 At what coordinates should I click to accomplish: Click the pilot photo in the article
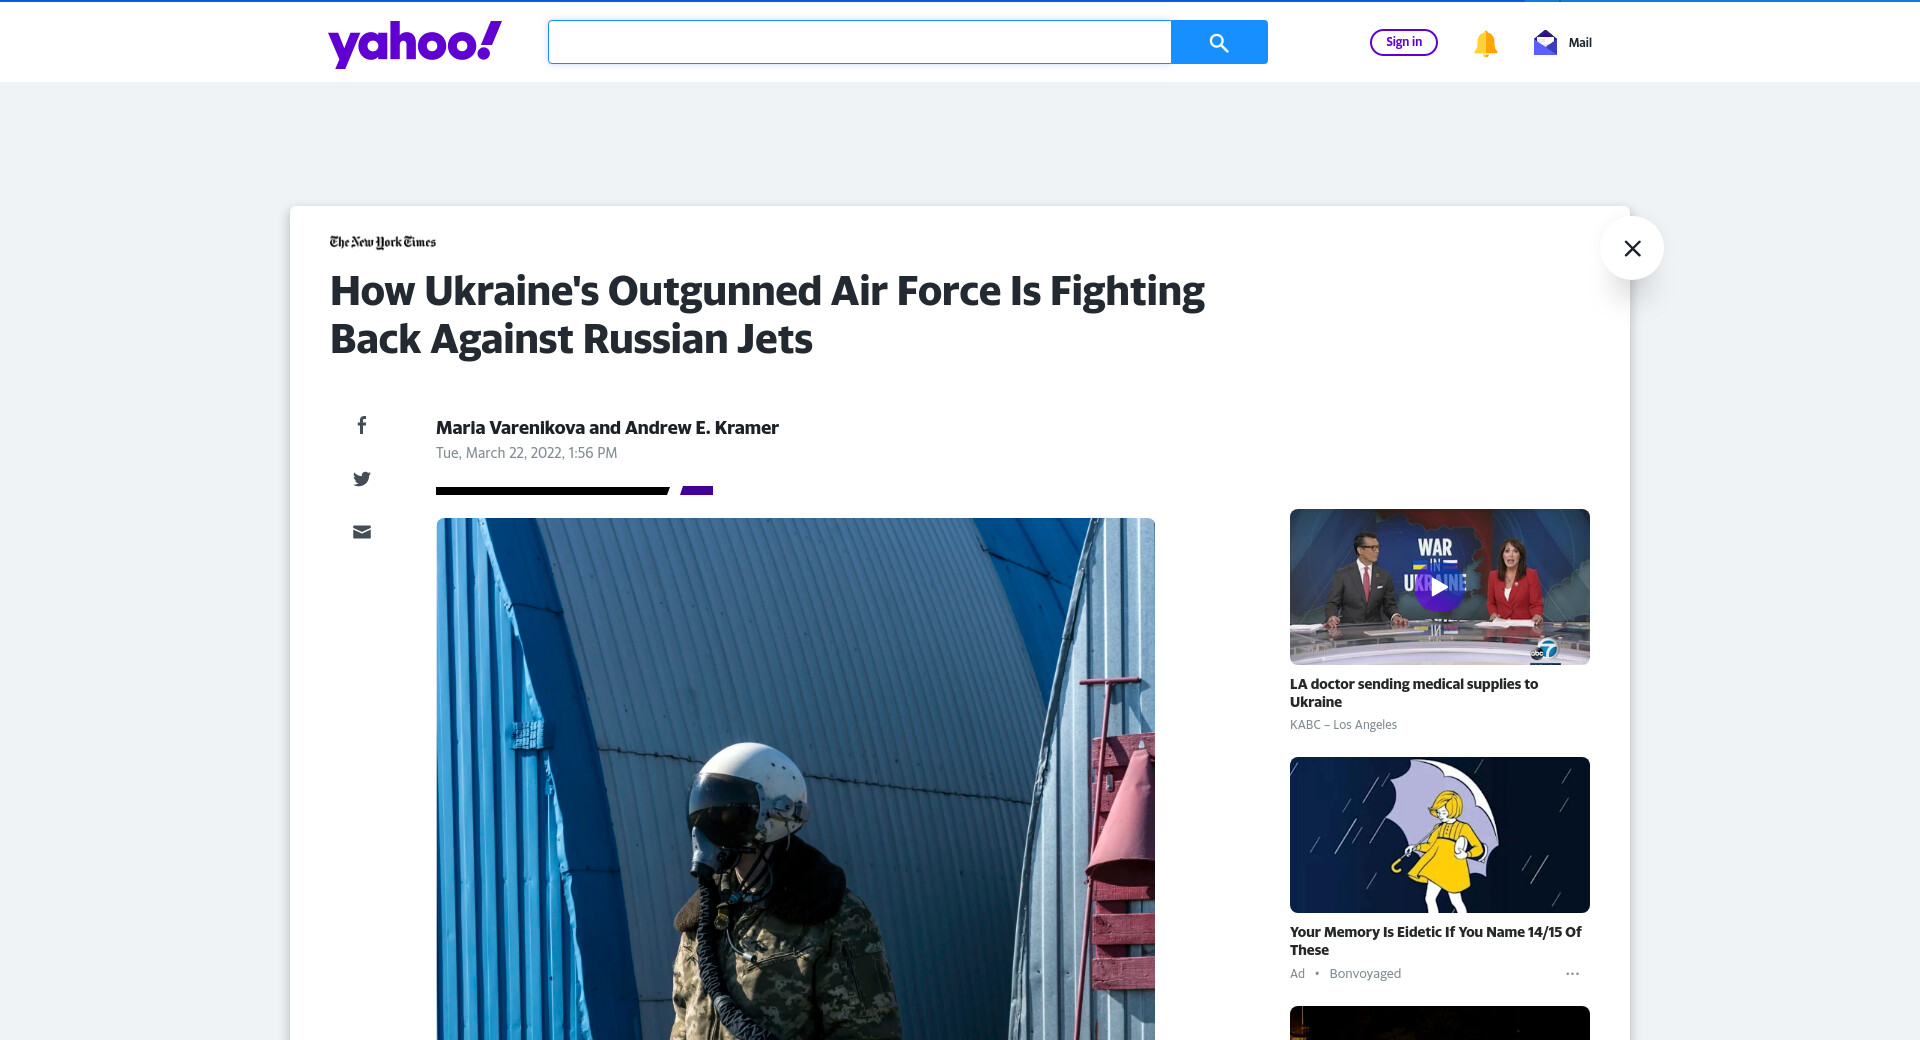pyautogui.click(x=795, y=779)
